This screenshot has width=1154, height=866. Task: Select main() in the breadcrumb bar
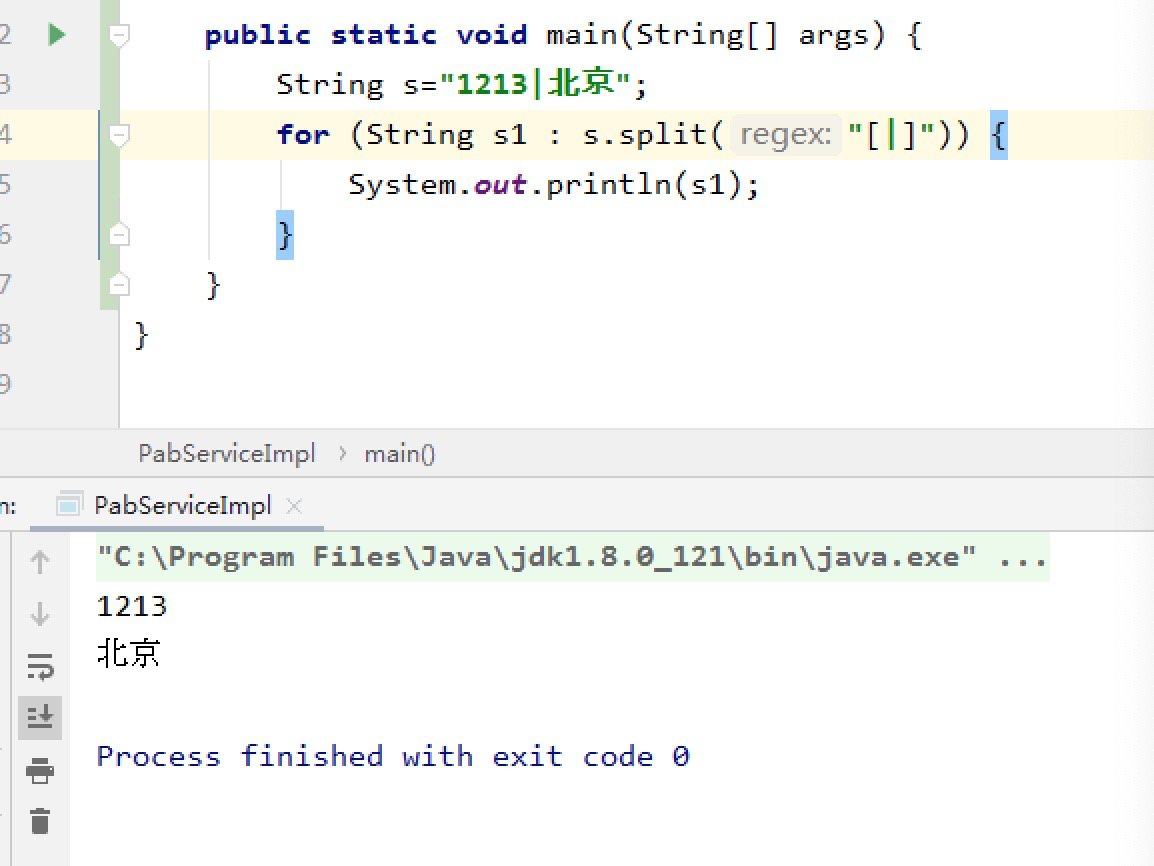pos(400,453)
